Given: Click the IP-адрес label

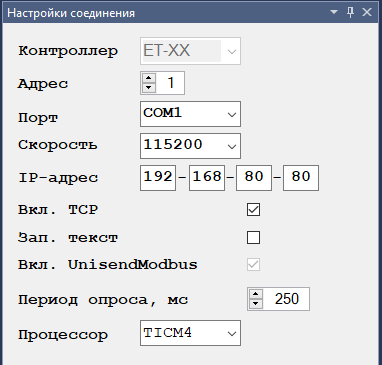Looking at the screenshot, I should click(58, 178).
